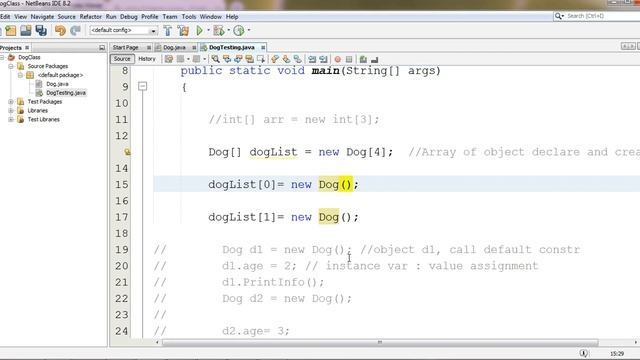Click the Shift Line Left icon
The image size is (640, 360).
(x=312, y=59)
